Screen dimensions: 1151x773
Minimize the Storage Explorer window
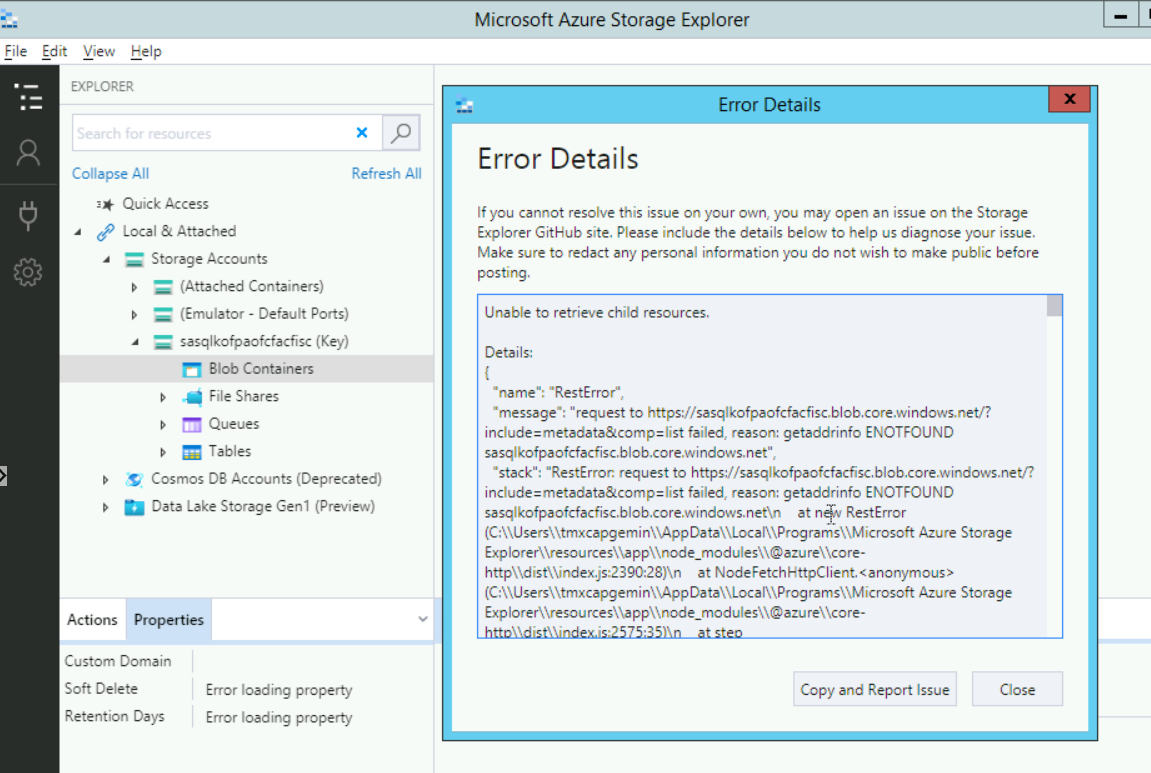click(x=1120, y=15)
